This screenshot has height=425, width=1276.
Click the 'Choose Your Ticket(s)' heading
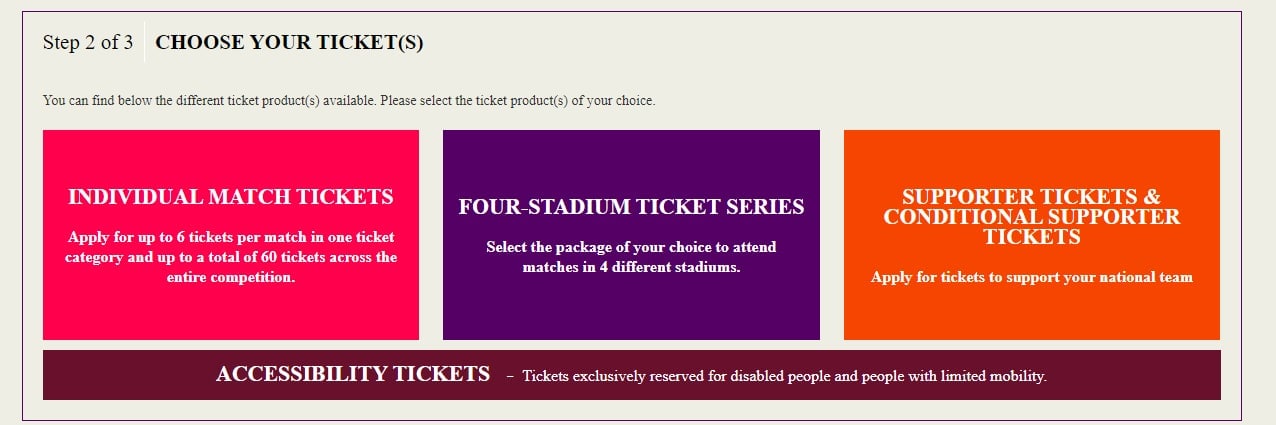pyautogui.click(x=289, y=43)
